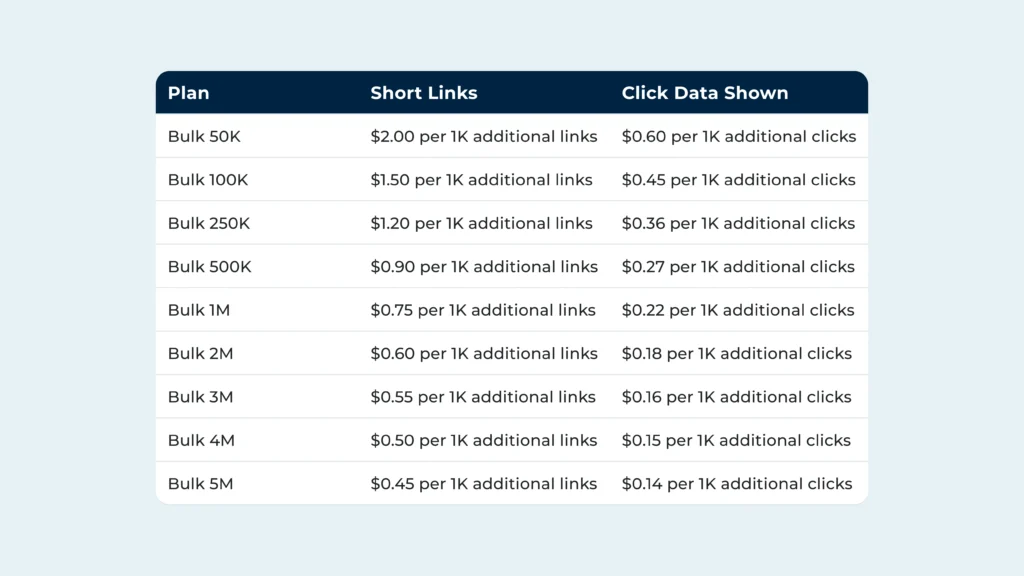
Task: Click the $0.16 per 1K additional clicks cell
Action: (736, 397)
